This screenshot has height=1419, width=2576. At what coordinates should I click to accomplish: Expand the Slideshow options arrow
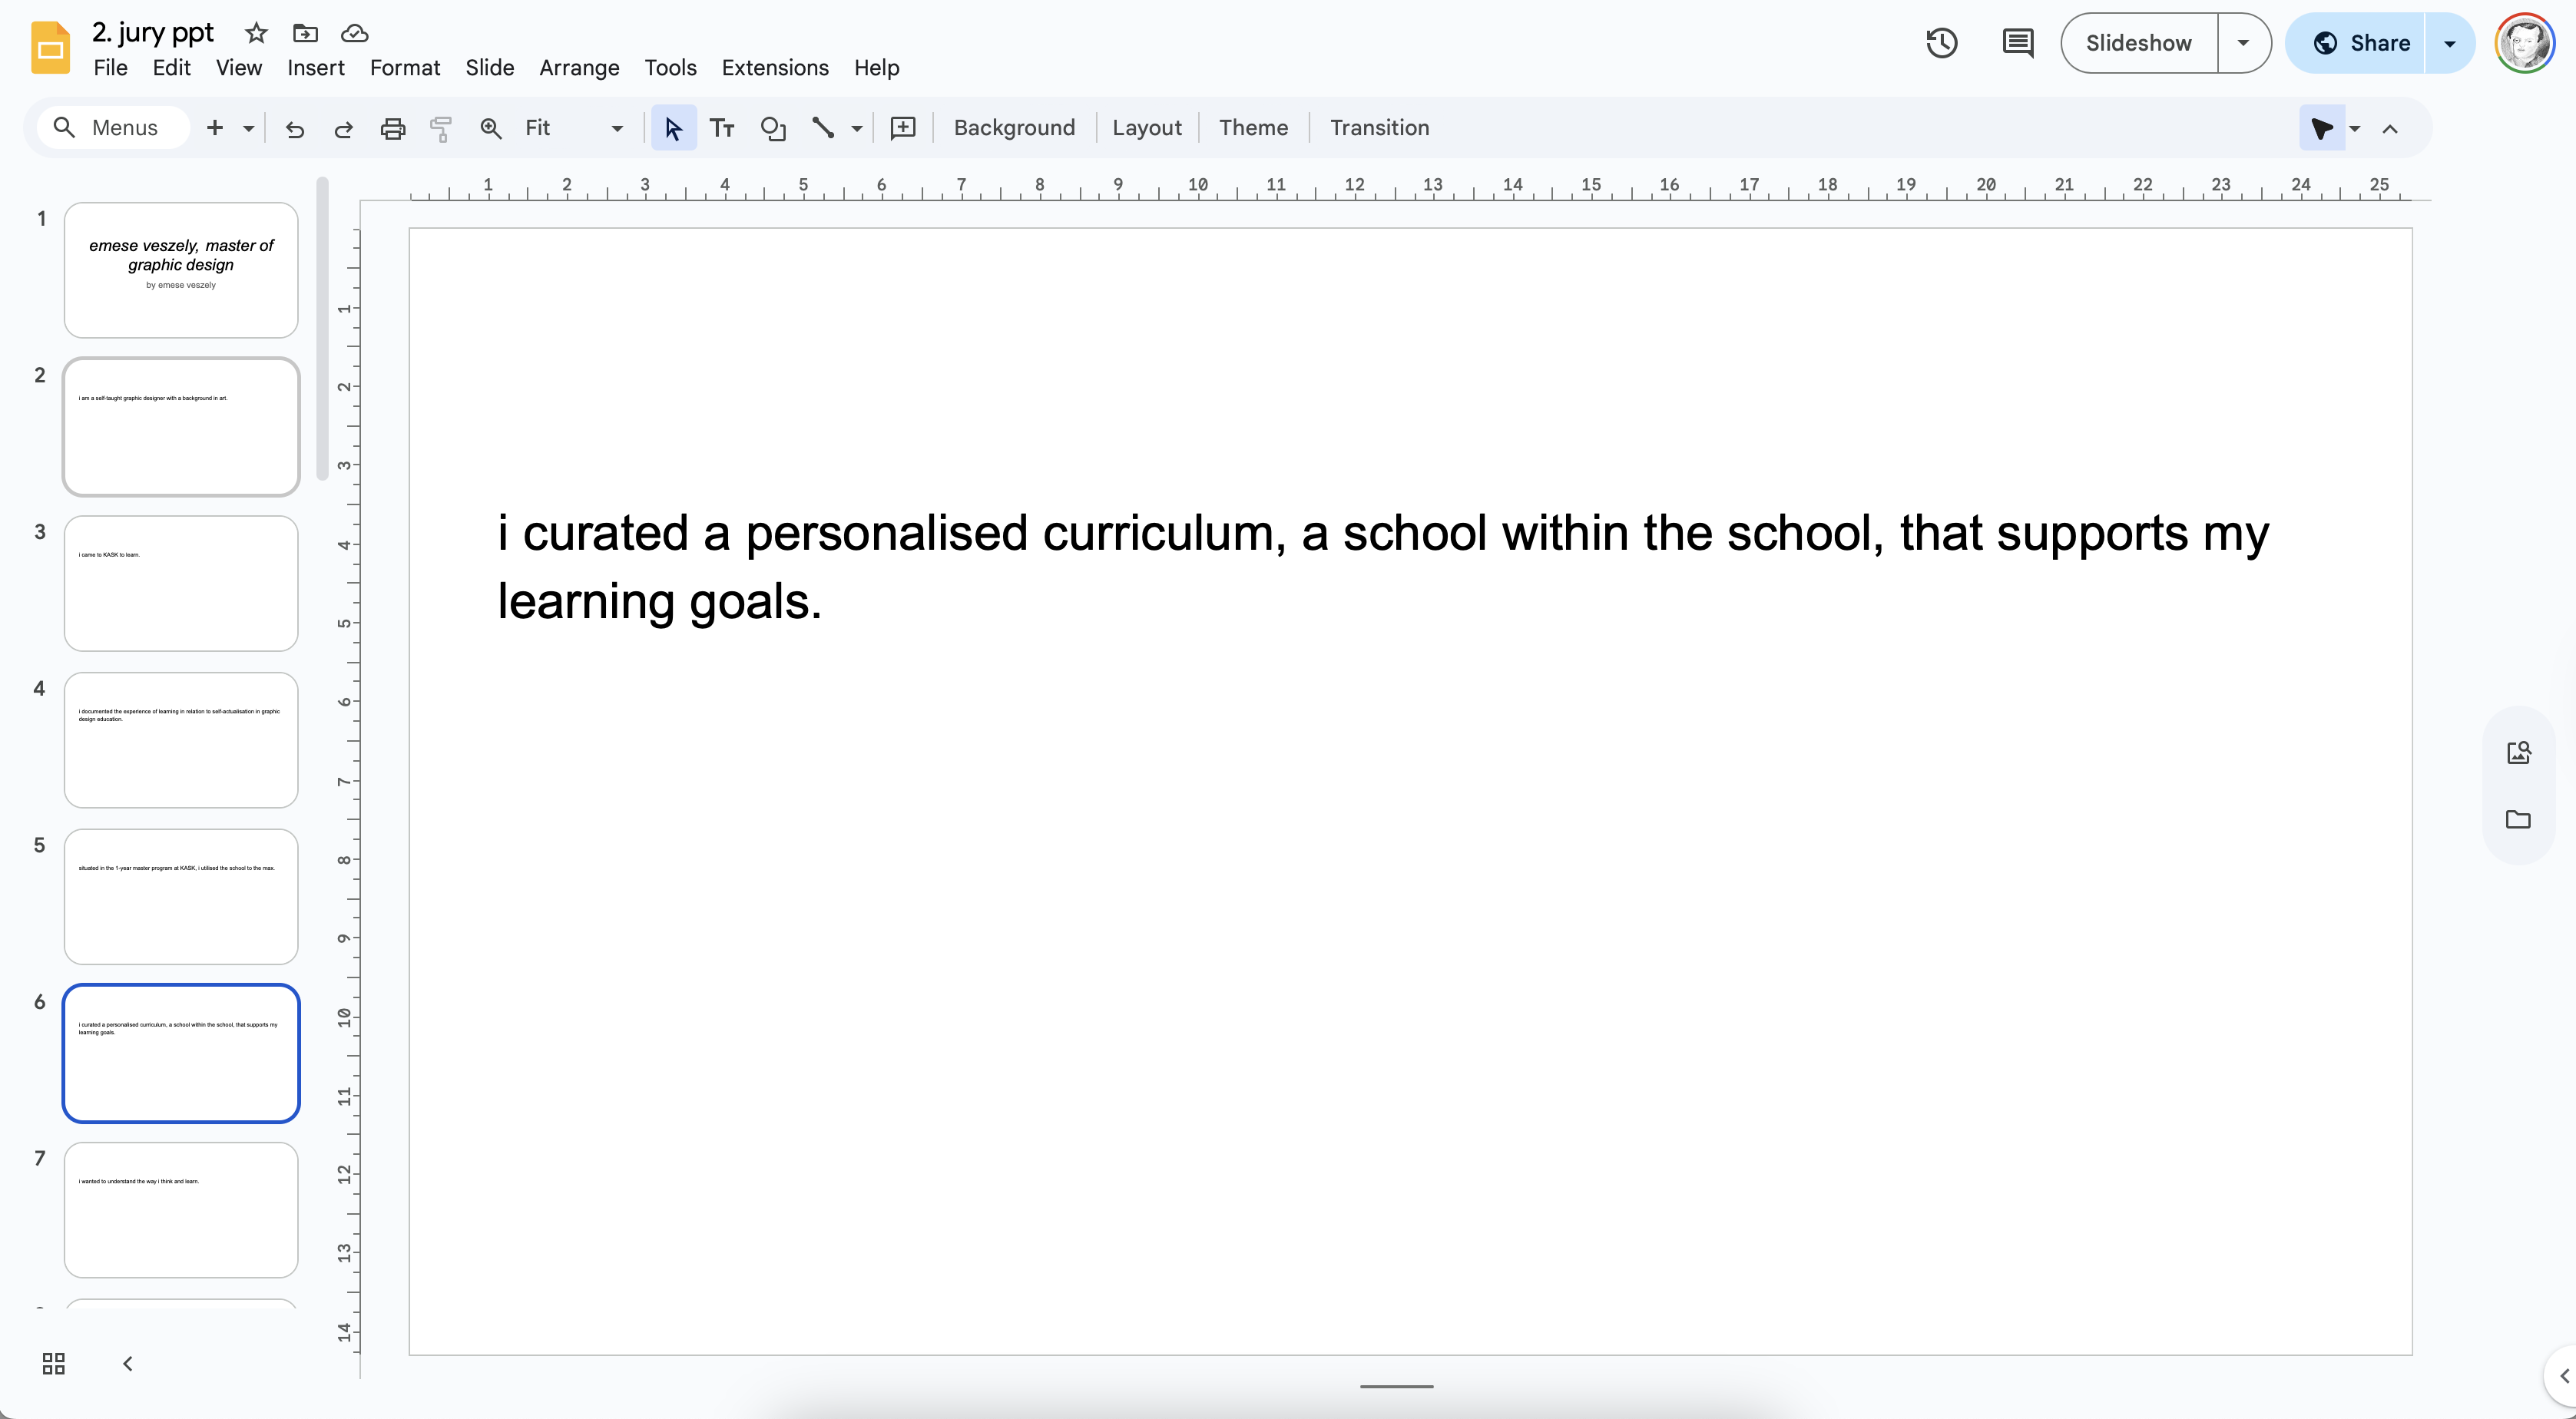(2243, 43)
